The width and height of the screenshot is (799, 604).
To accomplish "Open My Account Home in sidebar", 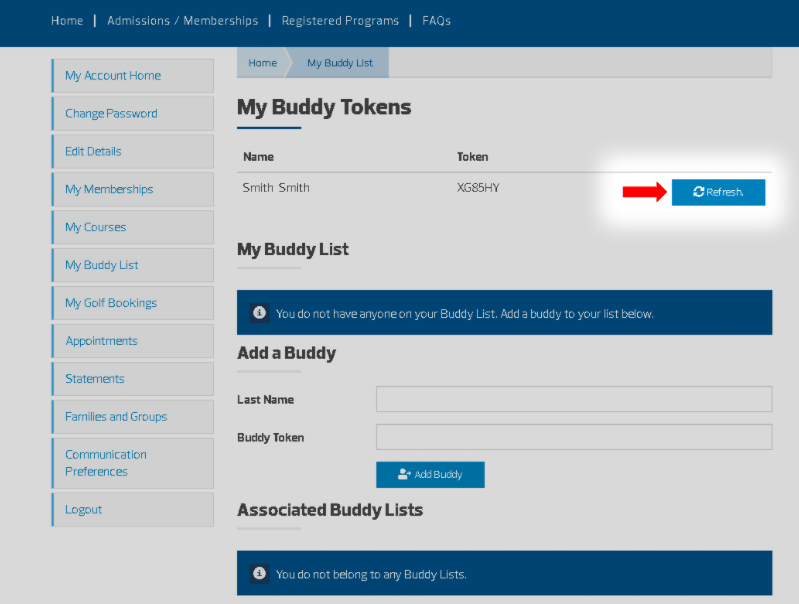I will pos(113,76).
